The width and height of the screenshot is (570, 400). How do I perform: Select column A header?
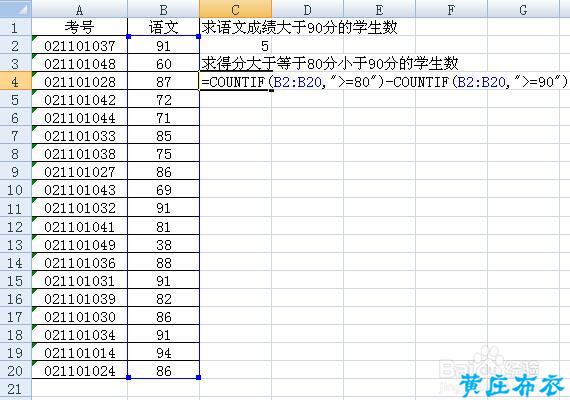pyautogui.click(x=80, y=9)
